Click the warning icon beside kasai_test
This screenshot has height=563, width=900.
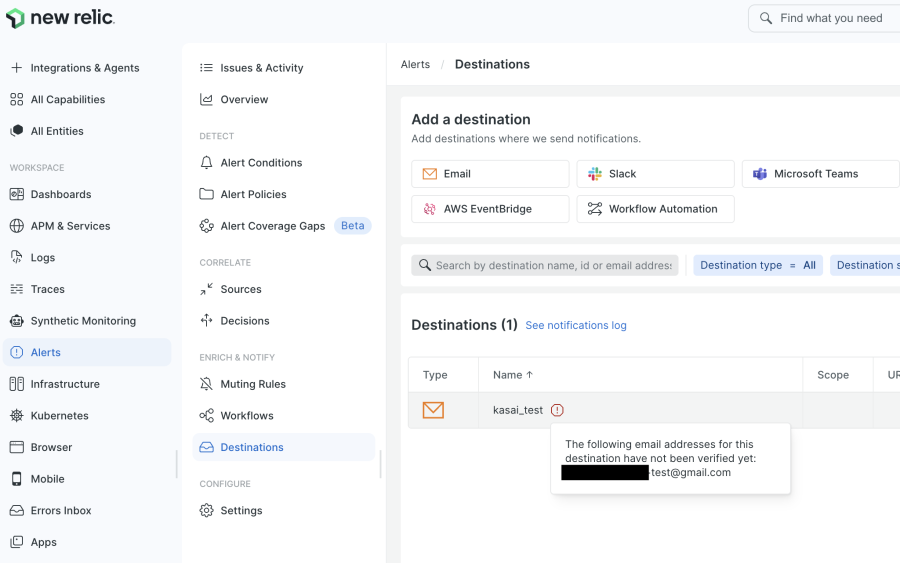[557, 410]
